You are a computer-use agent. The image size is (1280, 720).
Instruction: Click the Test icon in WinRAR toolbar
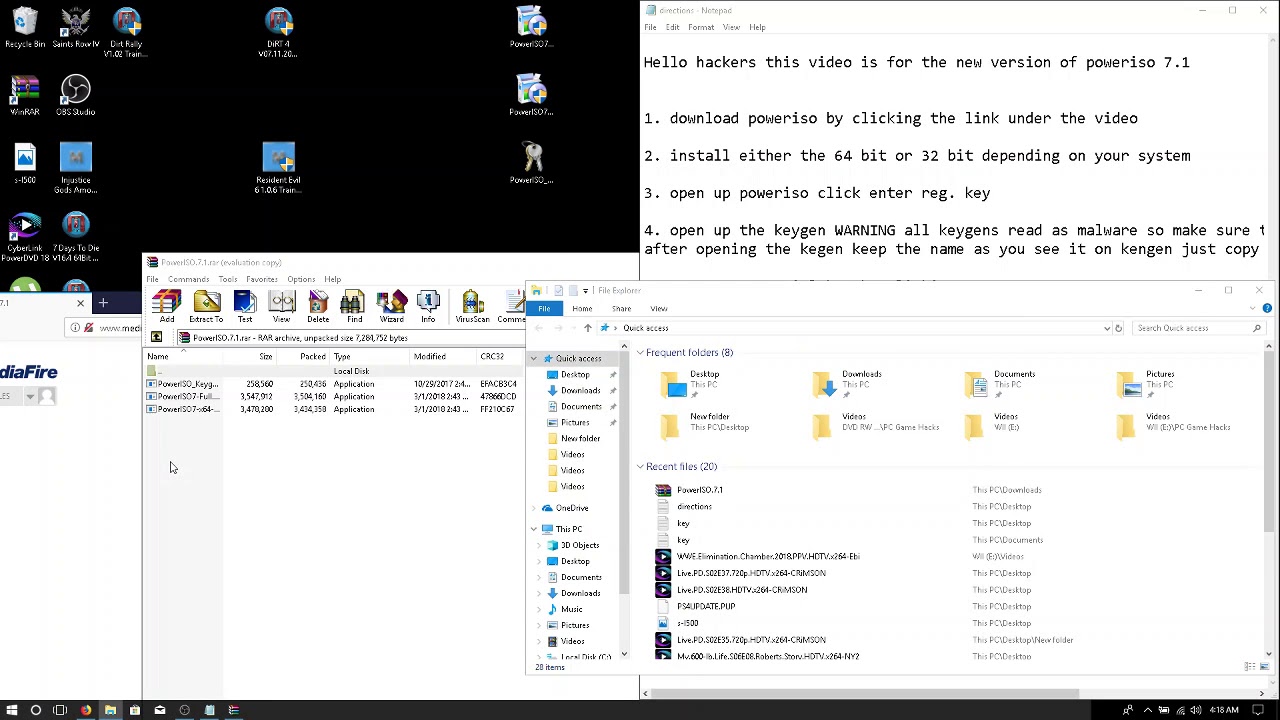(x=245, y=306)
